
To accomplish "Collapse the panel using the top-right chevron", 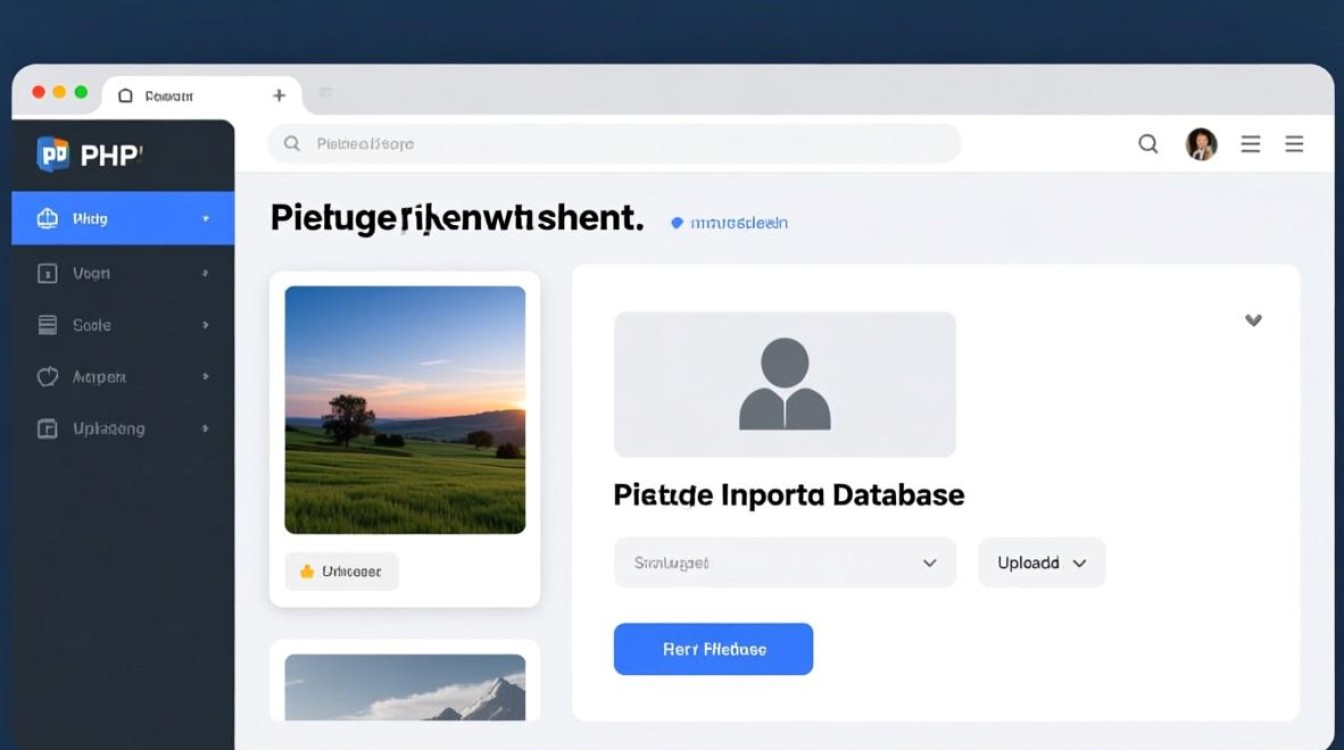I will click(x=1252, y=320).
